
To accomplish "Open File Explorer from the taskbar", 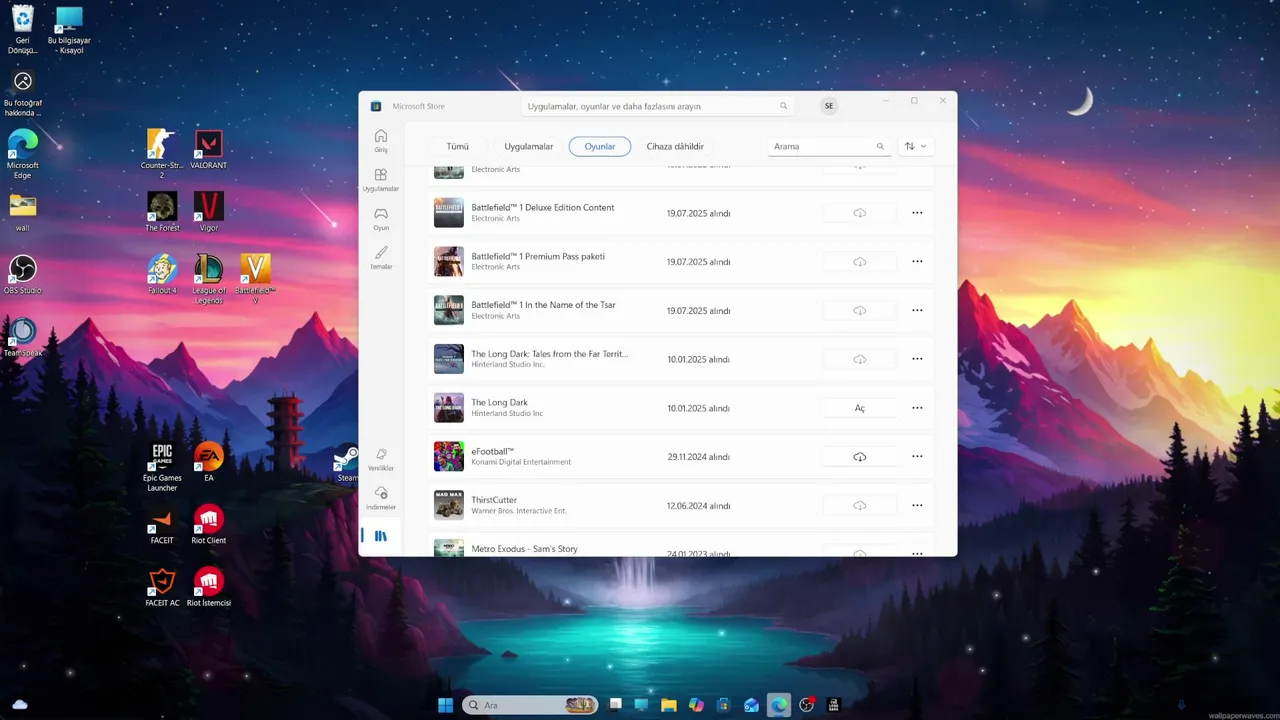I will coord(668,705).
